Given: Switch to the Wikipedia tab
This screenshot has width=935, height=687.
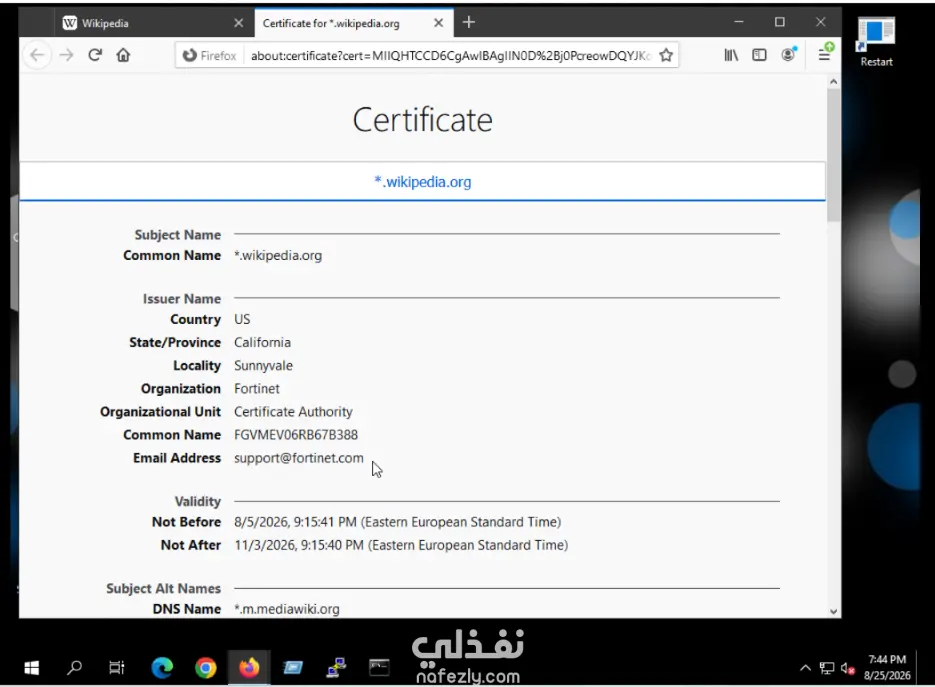Looking at the screenshot, I should (143, 23).
